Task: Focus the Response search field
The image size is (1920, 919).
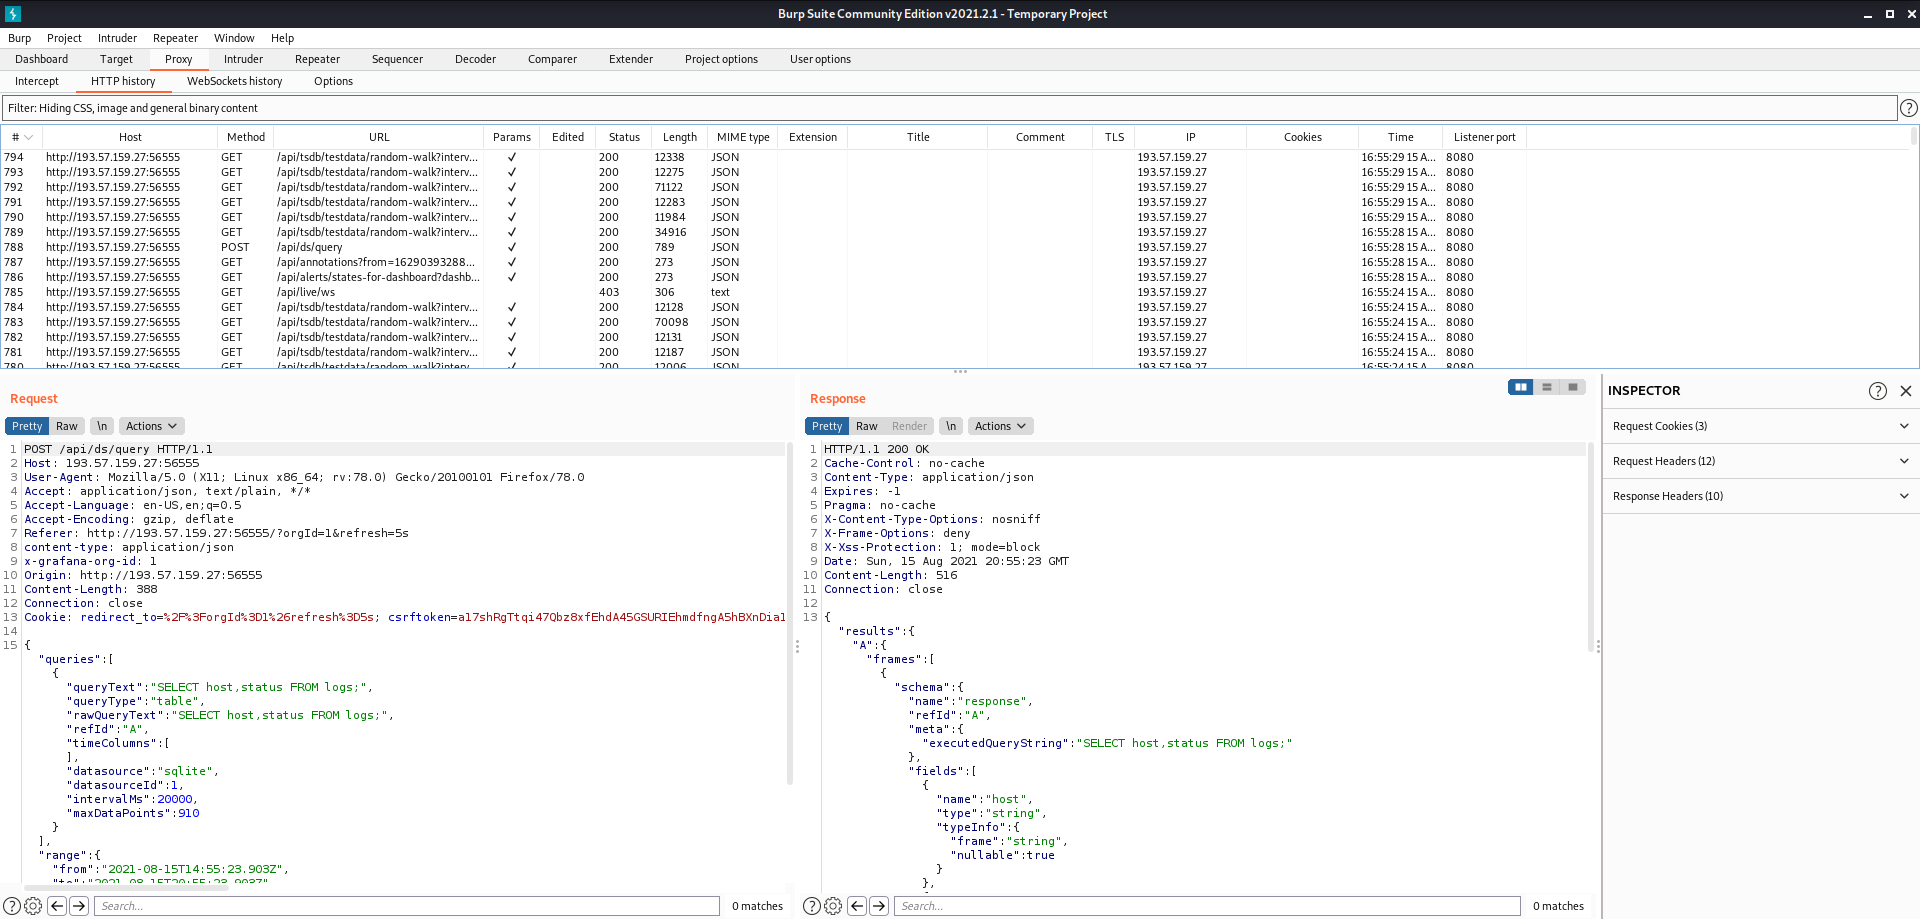Action: click(x=1207, y=906)
